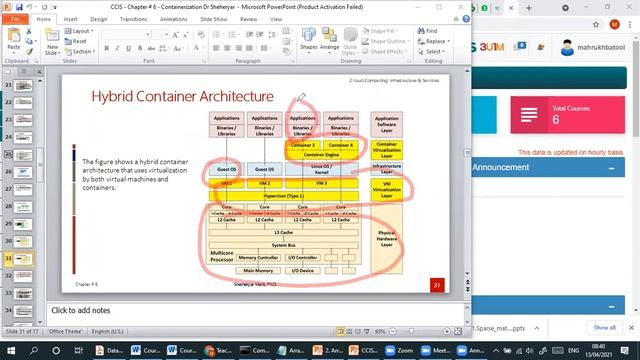Switch to Normal view icon in status bar
This screenshot has width=640, height=360.
340,331
